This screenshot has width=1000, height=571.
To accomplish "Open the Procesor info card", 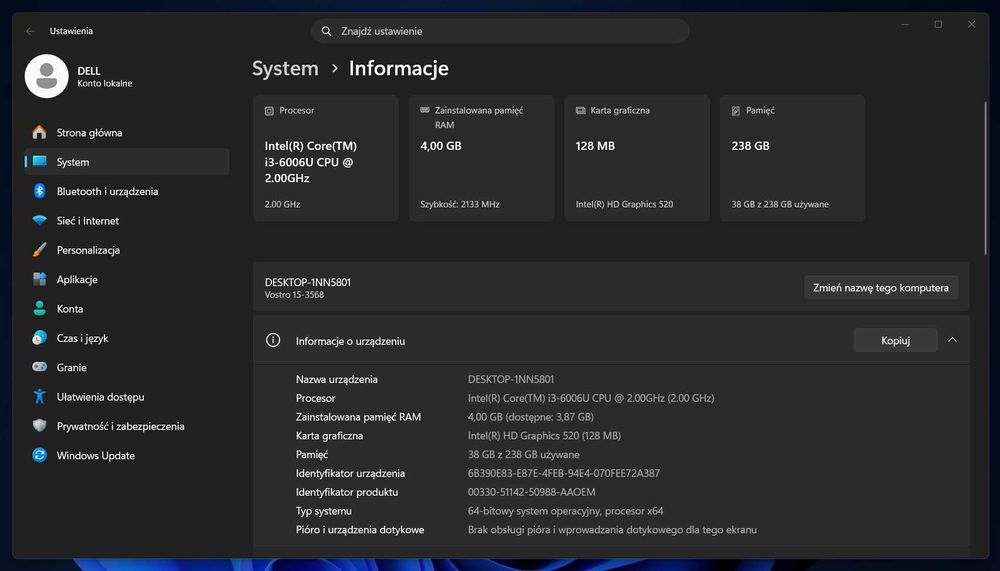I will point(326,158).
